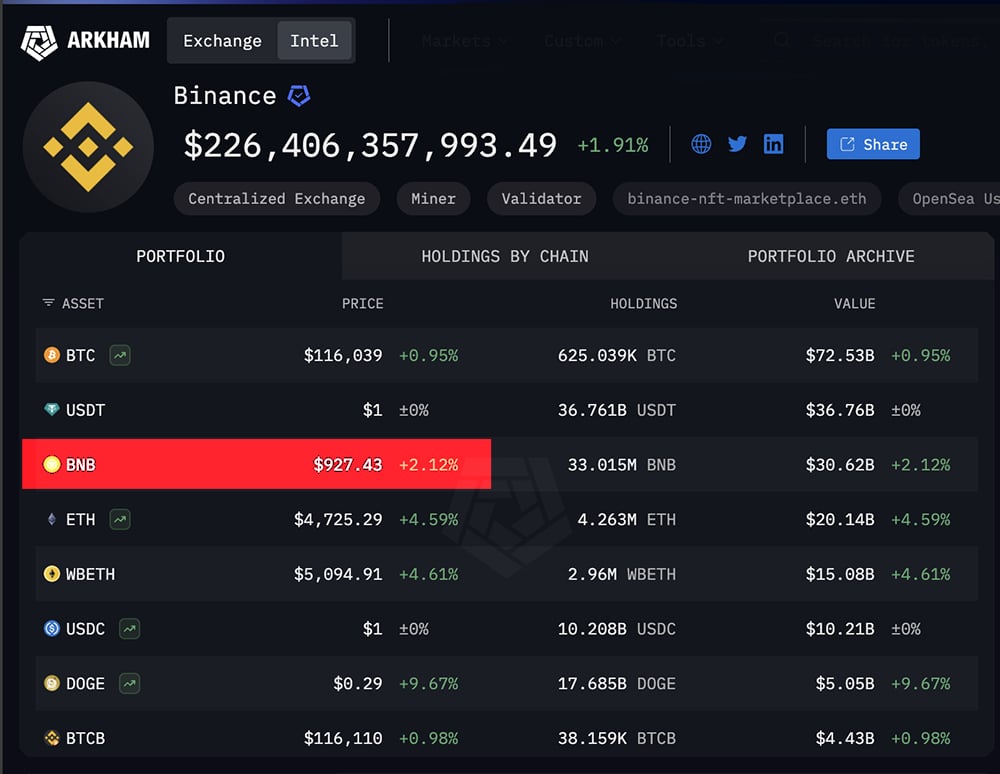Expand the Custom dropdown menu
Image resolution: width=1000 pixels, height=774 pixels.
(582, 41)
